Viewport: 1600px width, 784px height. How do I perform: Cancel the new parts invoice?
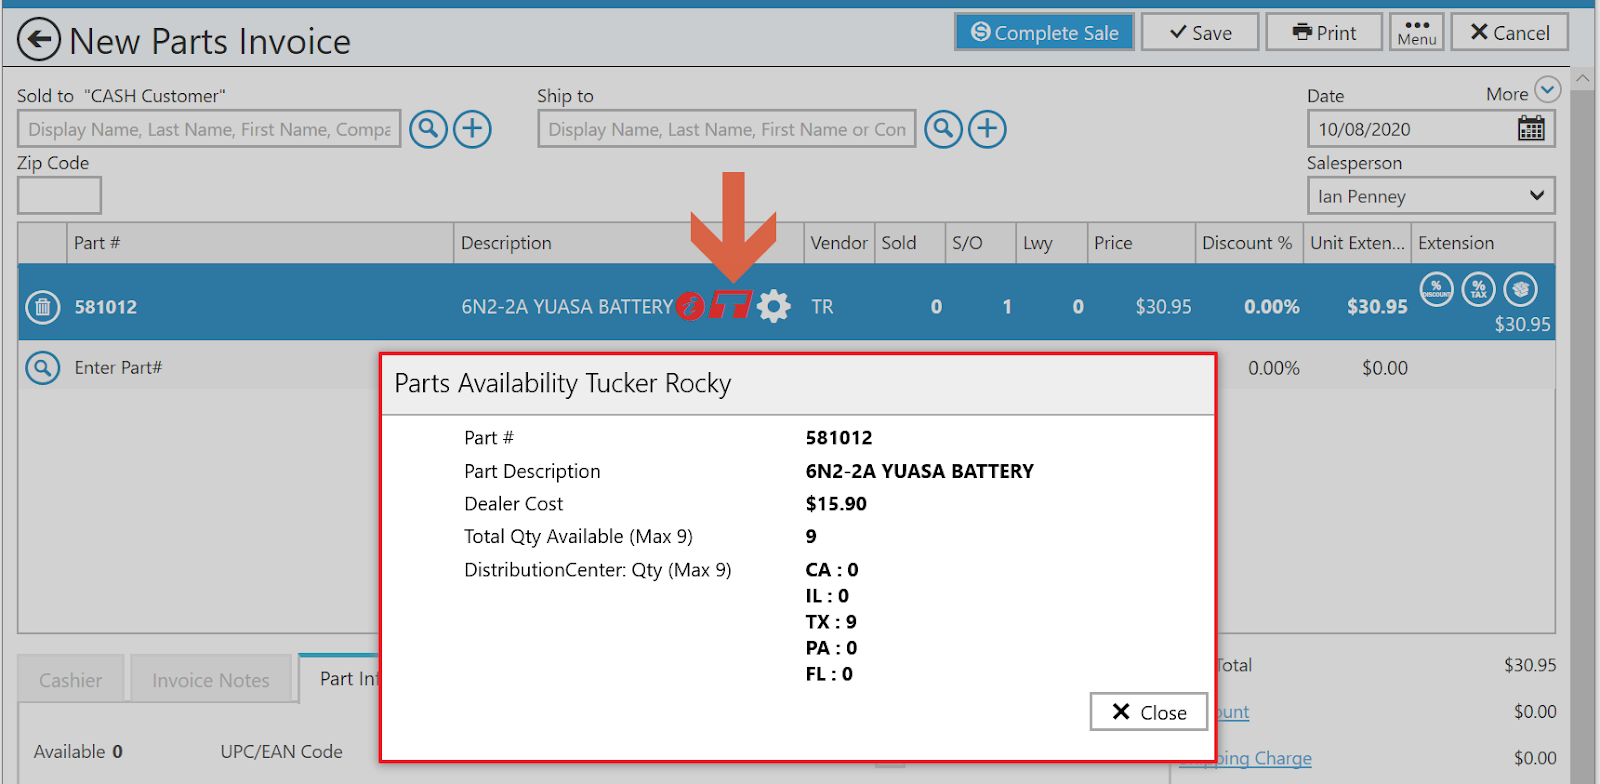tap(1510, 32)
